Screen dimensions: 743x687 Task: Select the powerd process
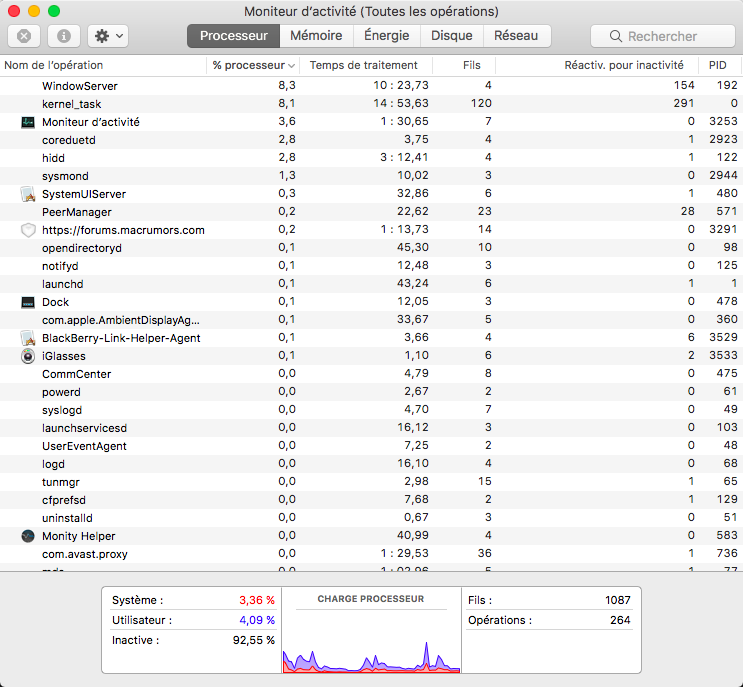372,392
